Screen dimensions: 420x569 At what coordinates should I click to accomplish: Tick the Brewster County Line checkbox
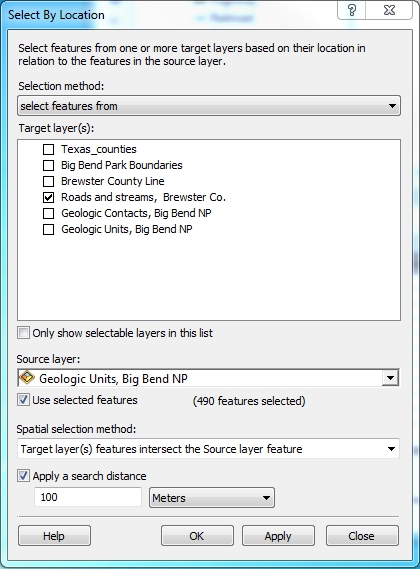(x=48, y=181)
